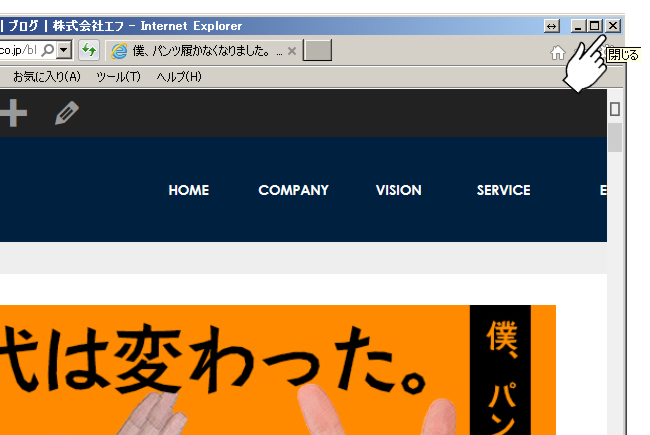This screenshot has width=650, height=435.
Task: Click the refresh page button
Action: [x=89, y=50]
